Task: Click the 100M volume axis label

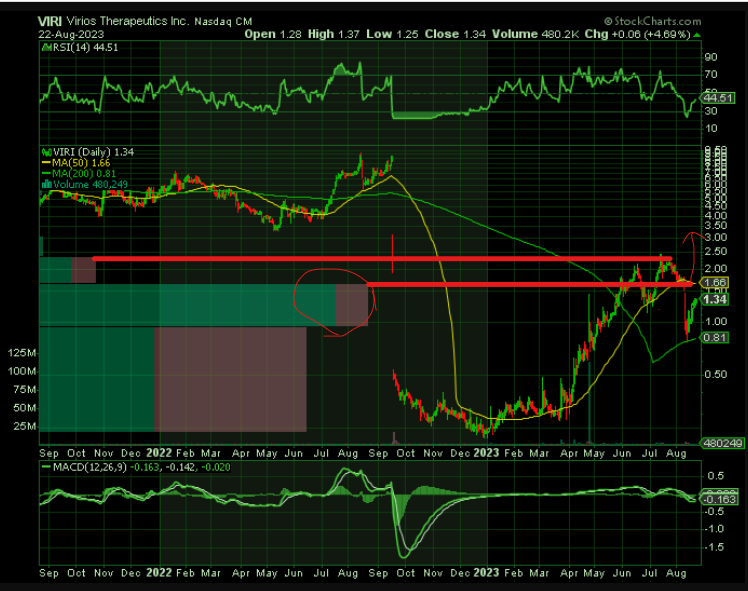Action: pos(21,371)
